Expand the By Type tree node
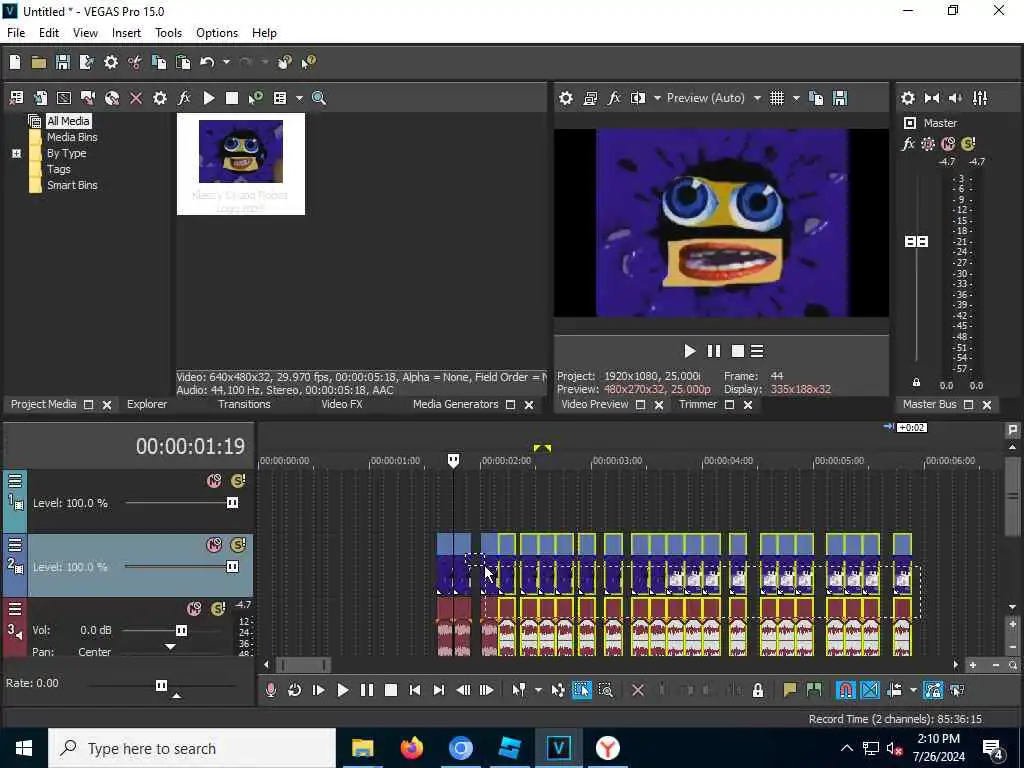The image size is (1024, 768). coord(16,153)
